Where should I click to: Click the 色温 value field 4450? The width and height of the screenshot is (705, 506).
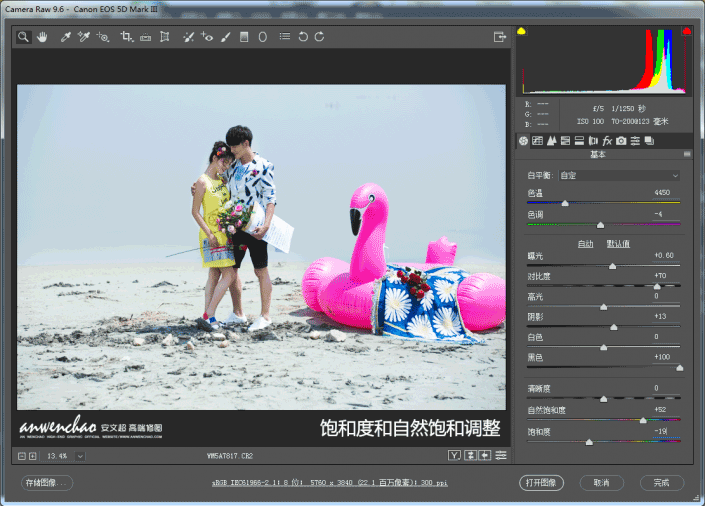[665, 193]
